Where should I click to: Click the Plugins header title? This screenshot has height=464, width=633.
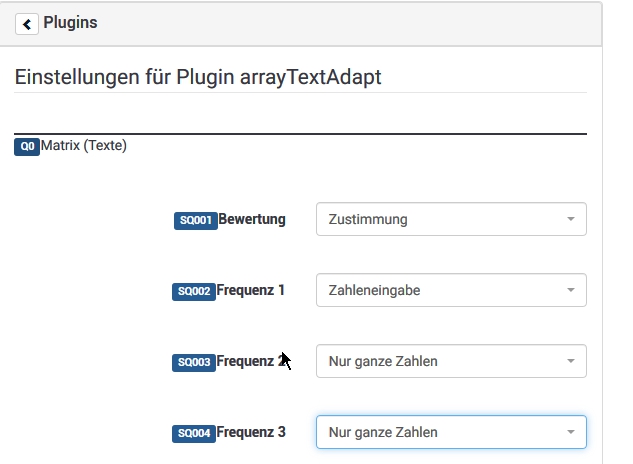coord(70,23)
